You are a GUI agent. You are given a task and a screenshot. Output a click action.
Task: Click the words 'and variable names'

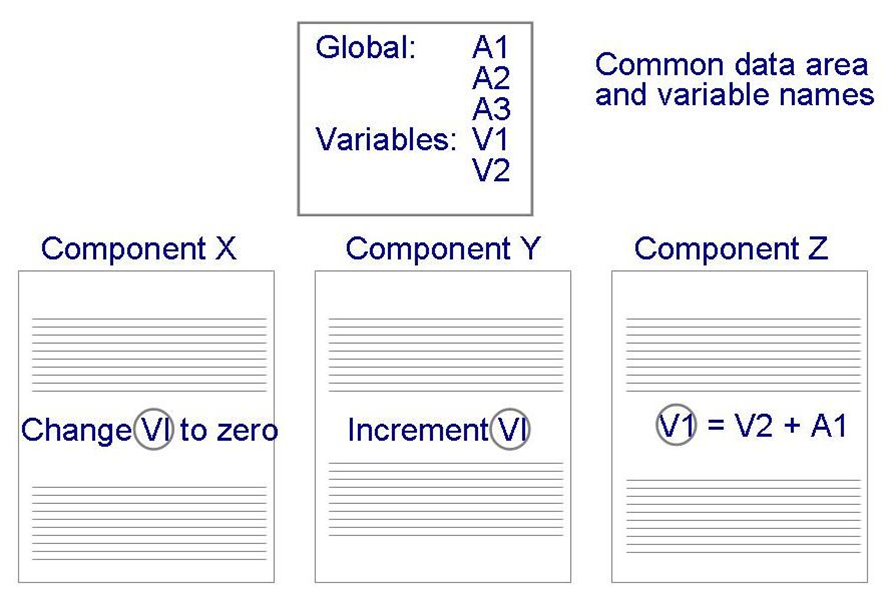(734, 96)
